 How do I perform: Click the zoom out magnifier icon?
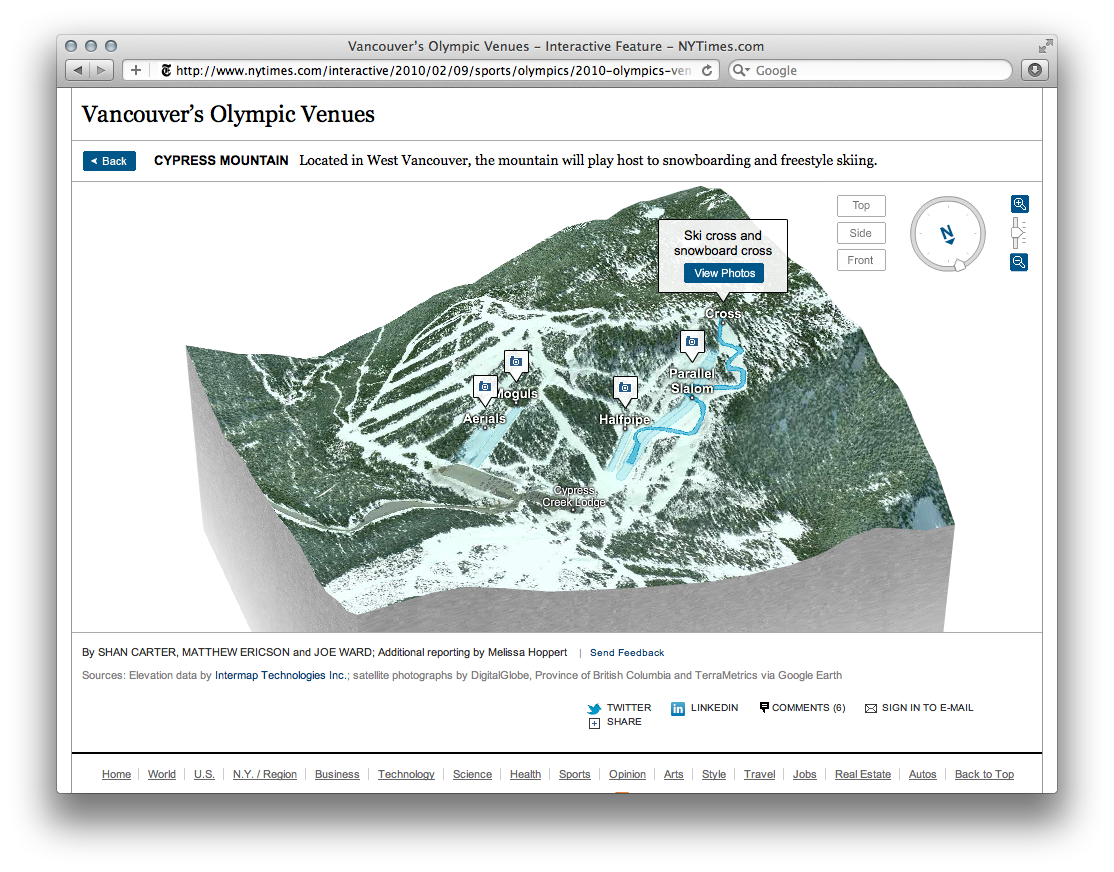pyautogui.click(x=1019, y=262)
